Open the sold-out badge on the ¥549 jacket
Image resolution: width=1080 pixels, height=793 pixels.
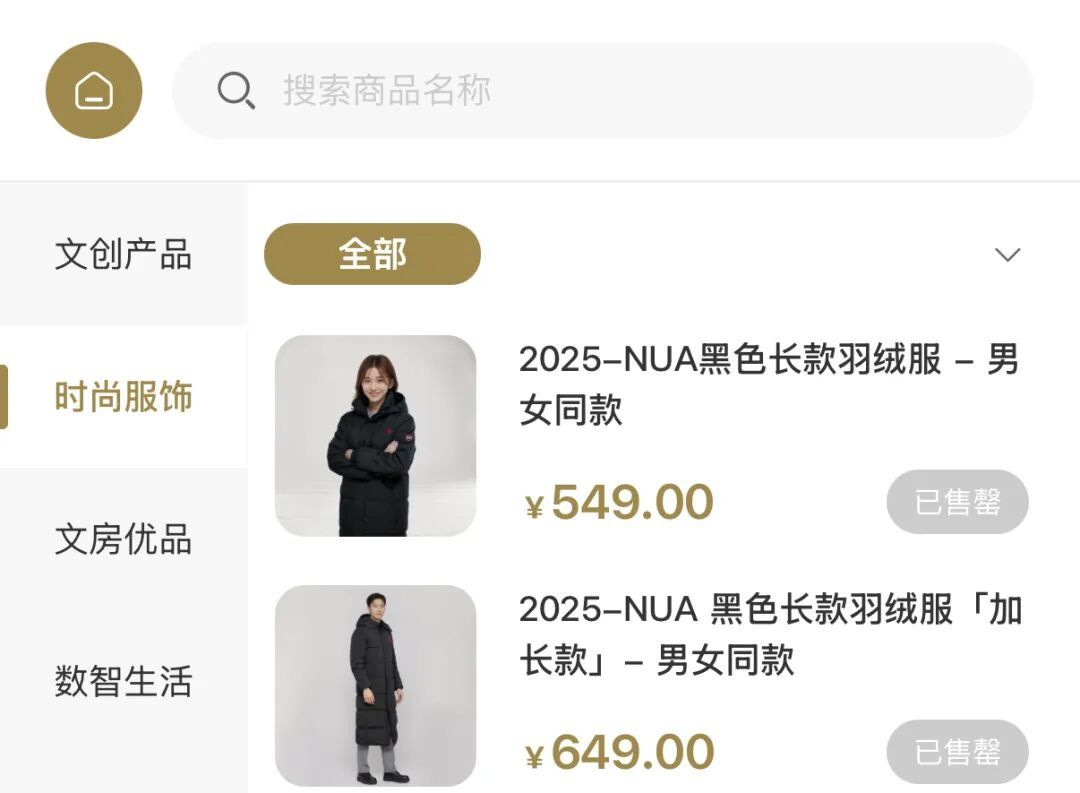tap(957, 503)
